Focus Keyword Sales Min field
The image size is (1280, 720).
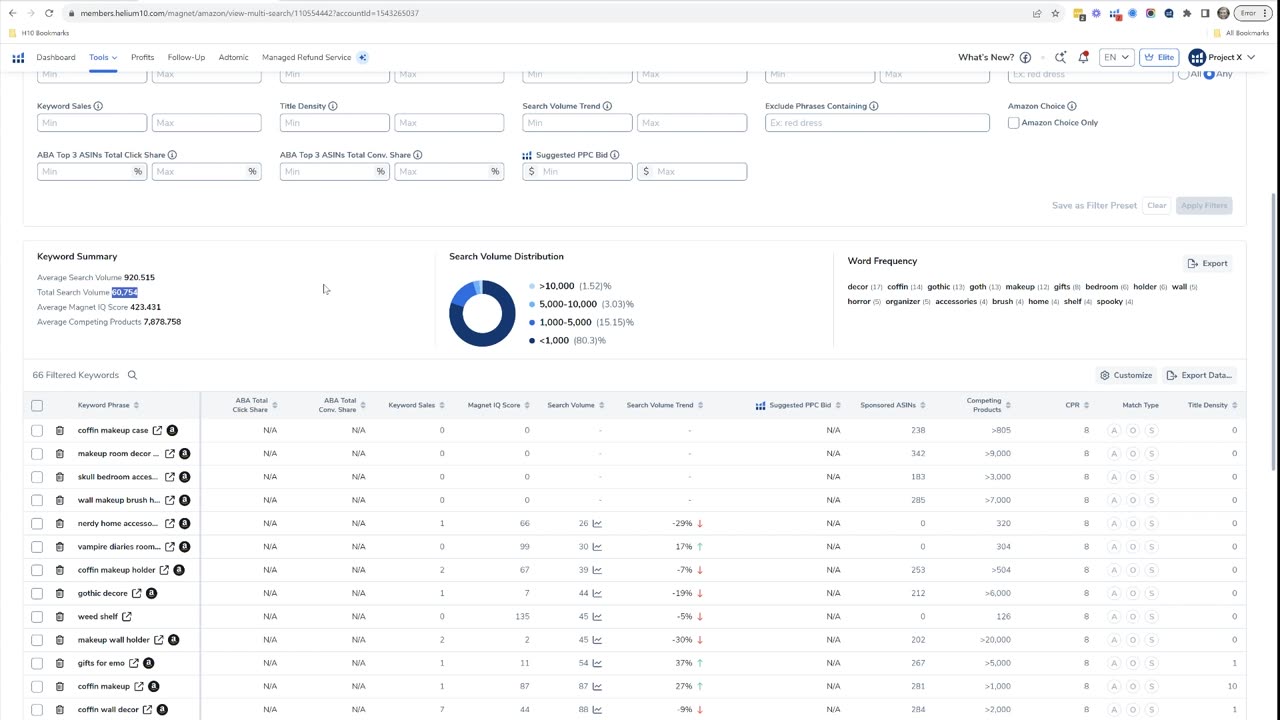pyautogui.click(x=92, y=123)
